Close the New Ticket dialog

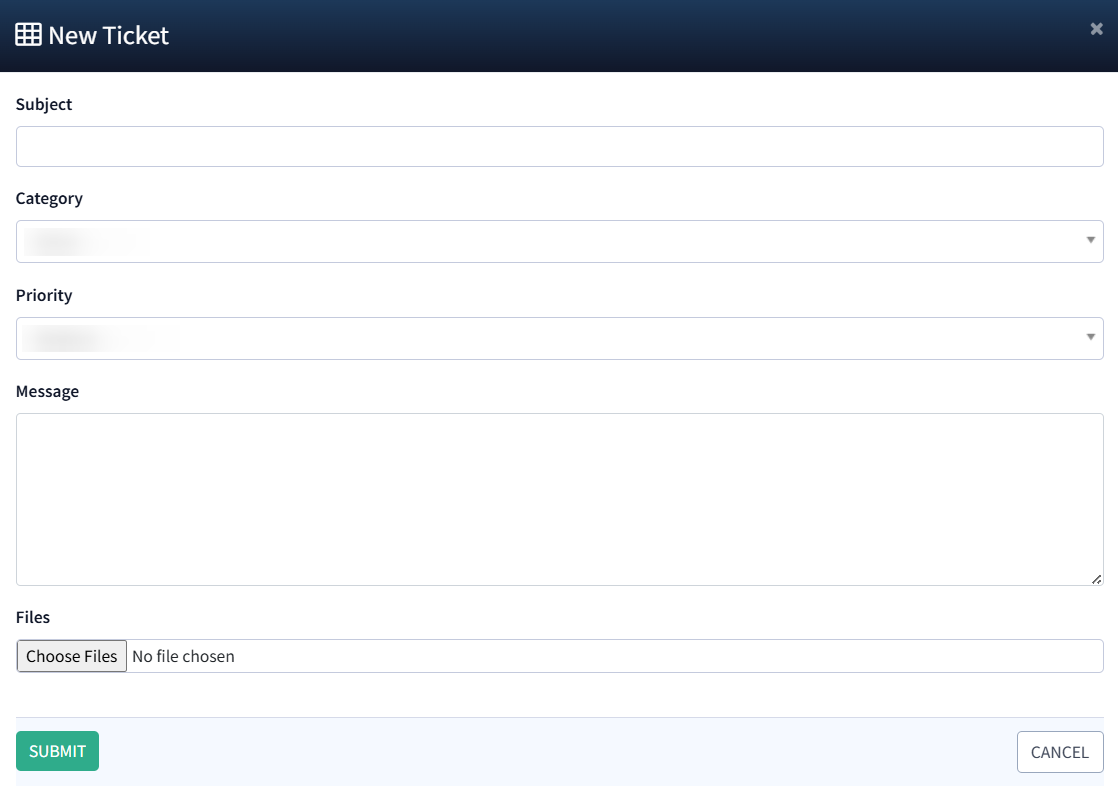pos(1096,29)
